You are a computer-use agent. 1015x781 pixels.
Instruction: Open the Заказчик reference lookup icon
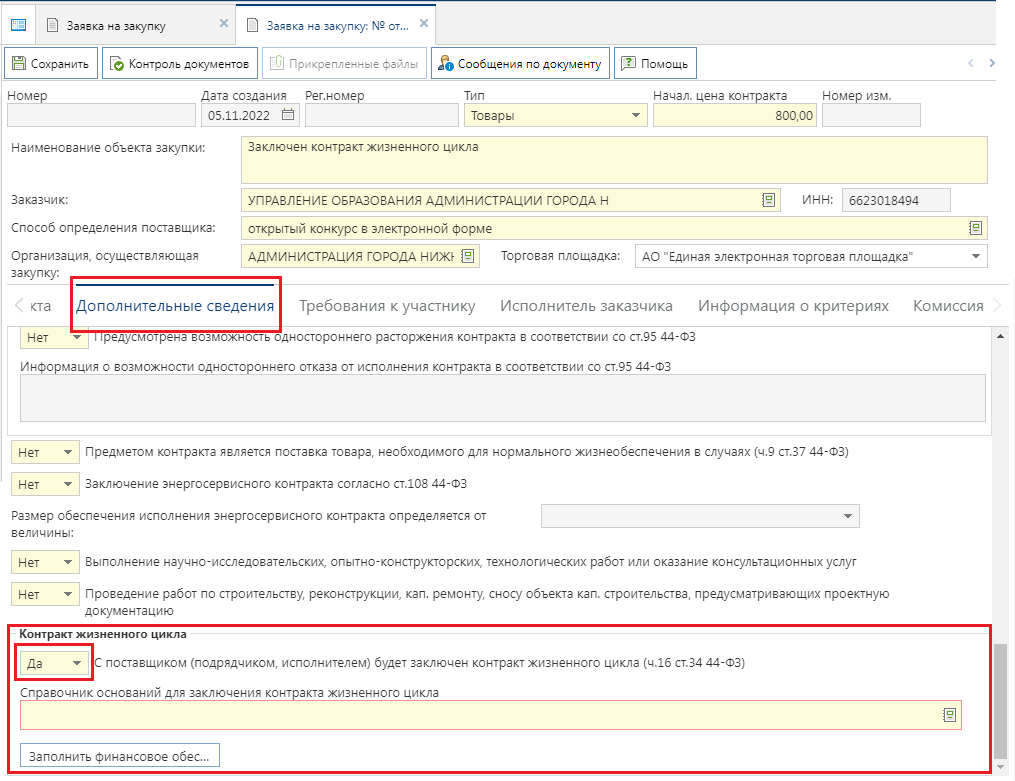(768, 200)
